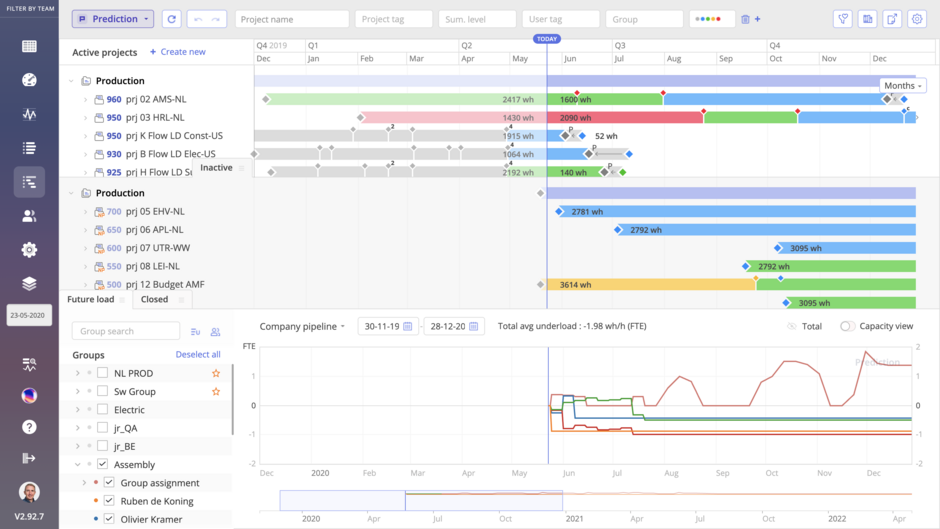This screenshot has height=529, width=940.
Task: Click the redo arrow in toolbar
Action: pos(216,19)
